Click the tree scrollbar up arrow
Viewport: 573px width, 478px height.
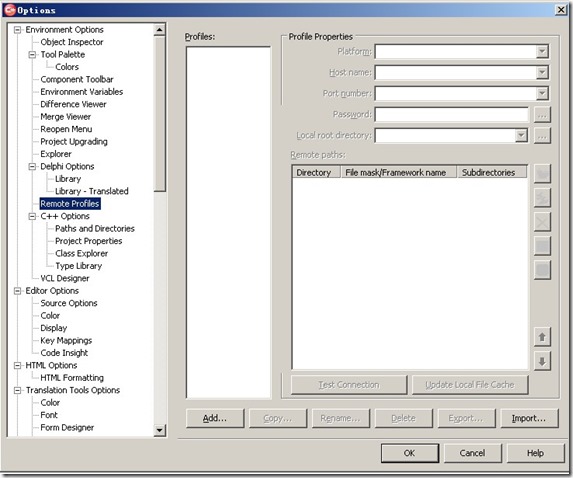[x=159, y=30]
